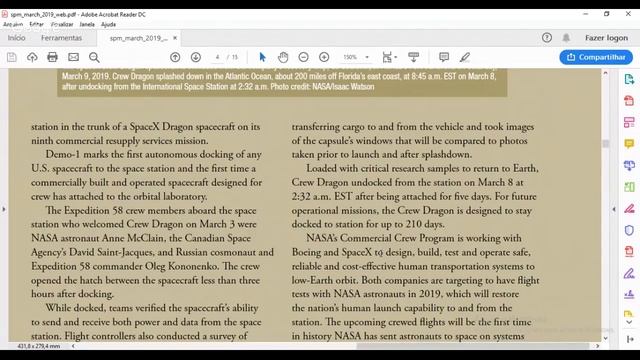Viewport: 640px width, 360px height.
Task: Go to the previous page arrow
Action: (175, 57)
